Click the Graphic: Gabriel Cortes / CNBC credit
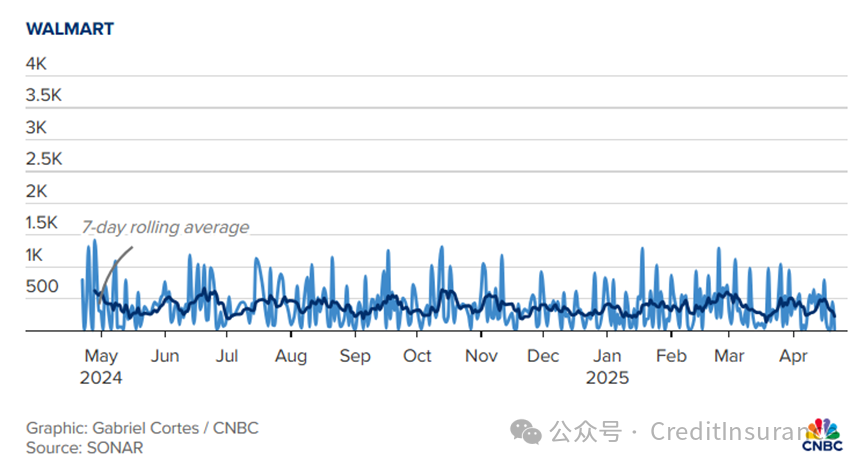Screen dimensions: 865x466 pos(142,428)
